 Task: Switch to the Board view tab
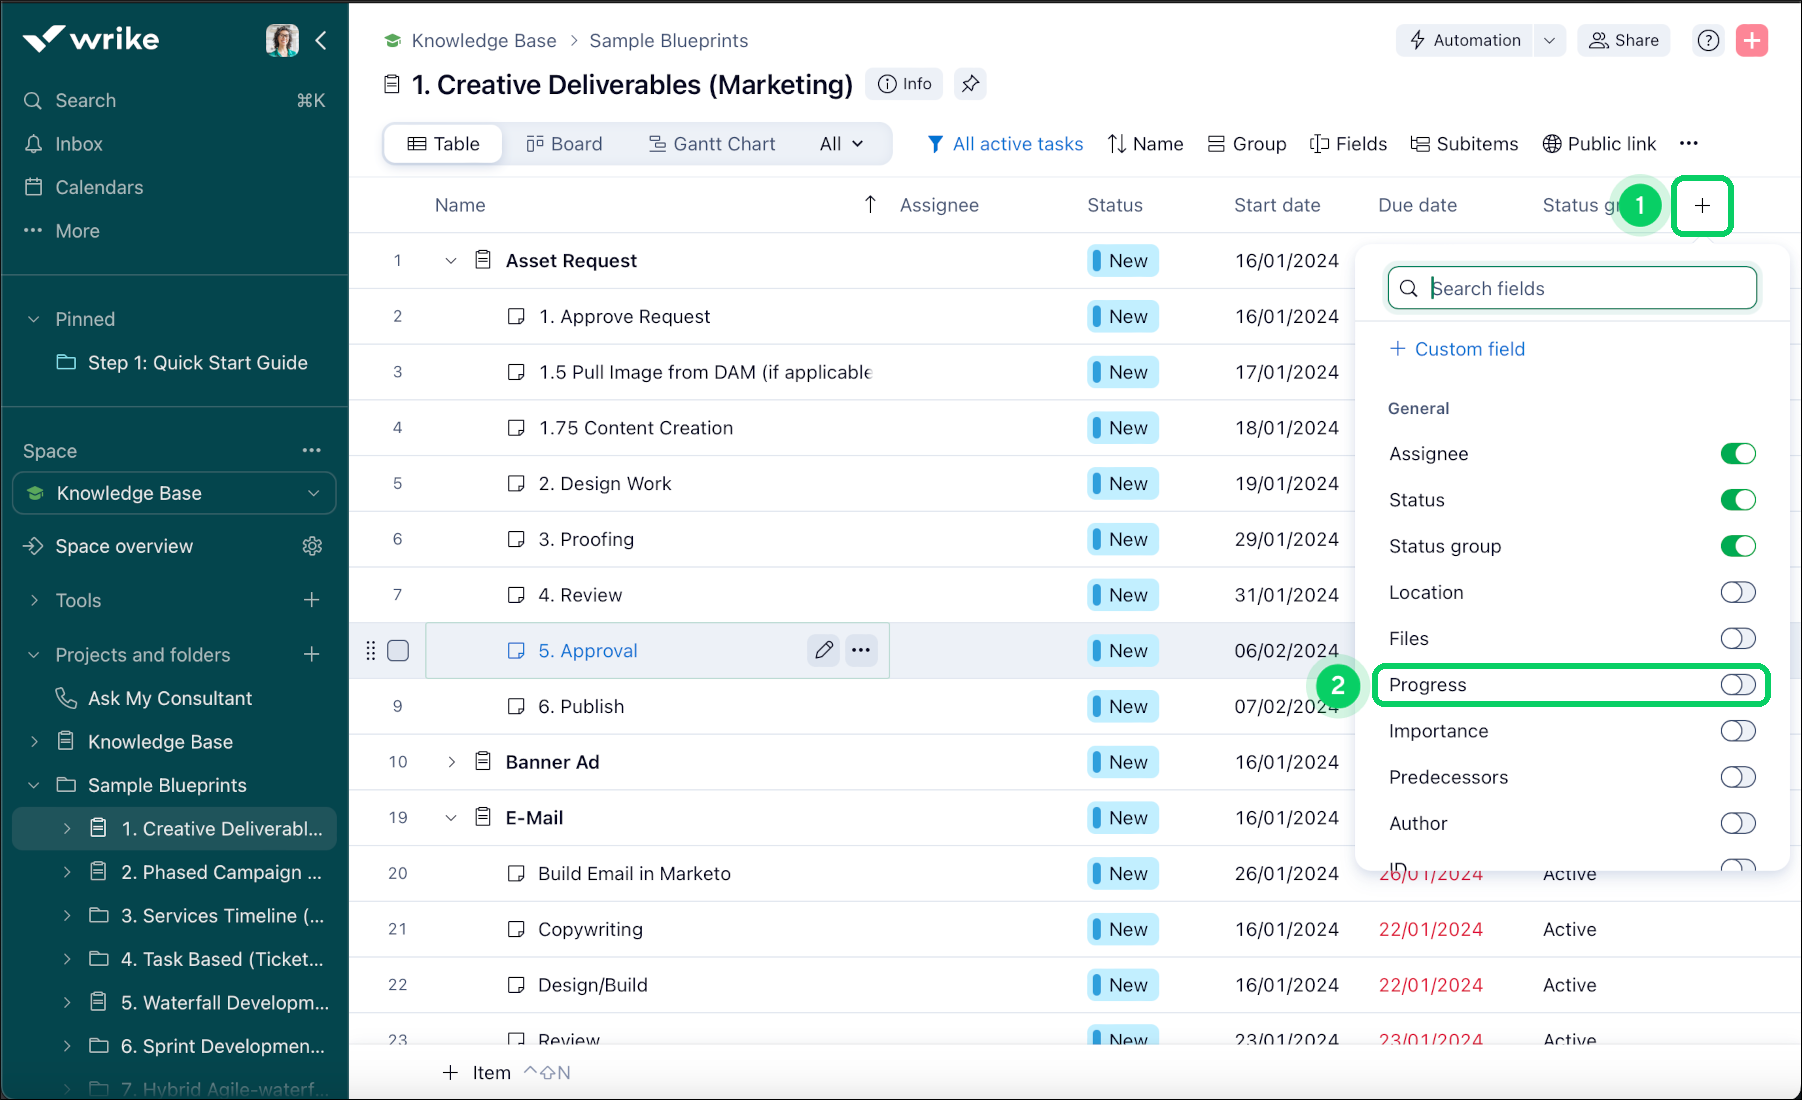pos(564,144)
